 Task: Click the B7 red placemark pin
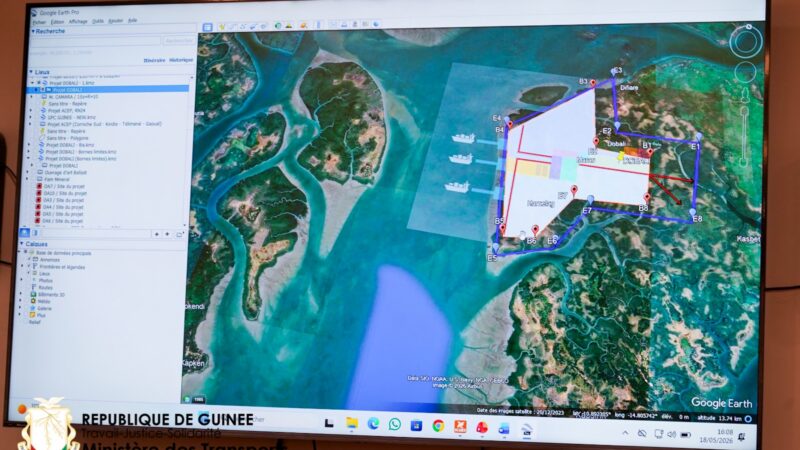tap(574, 191)
